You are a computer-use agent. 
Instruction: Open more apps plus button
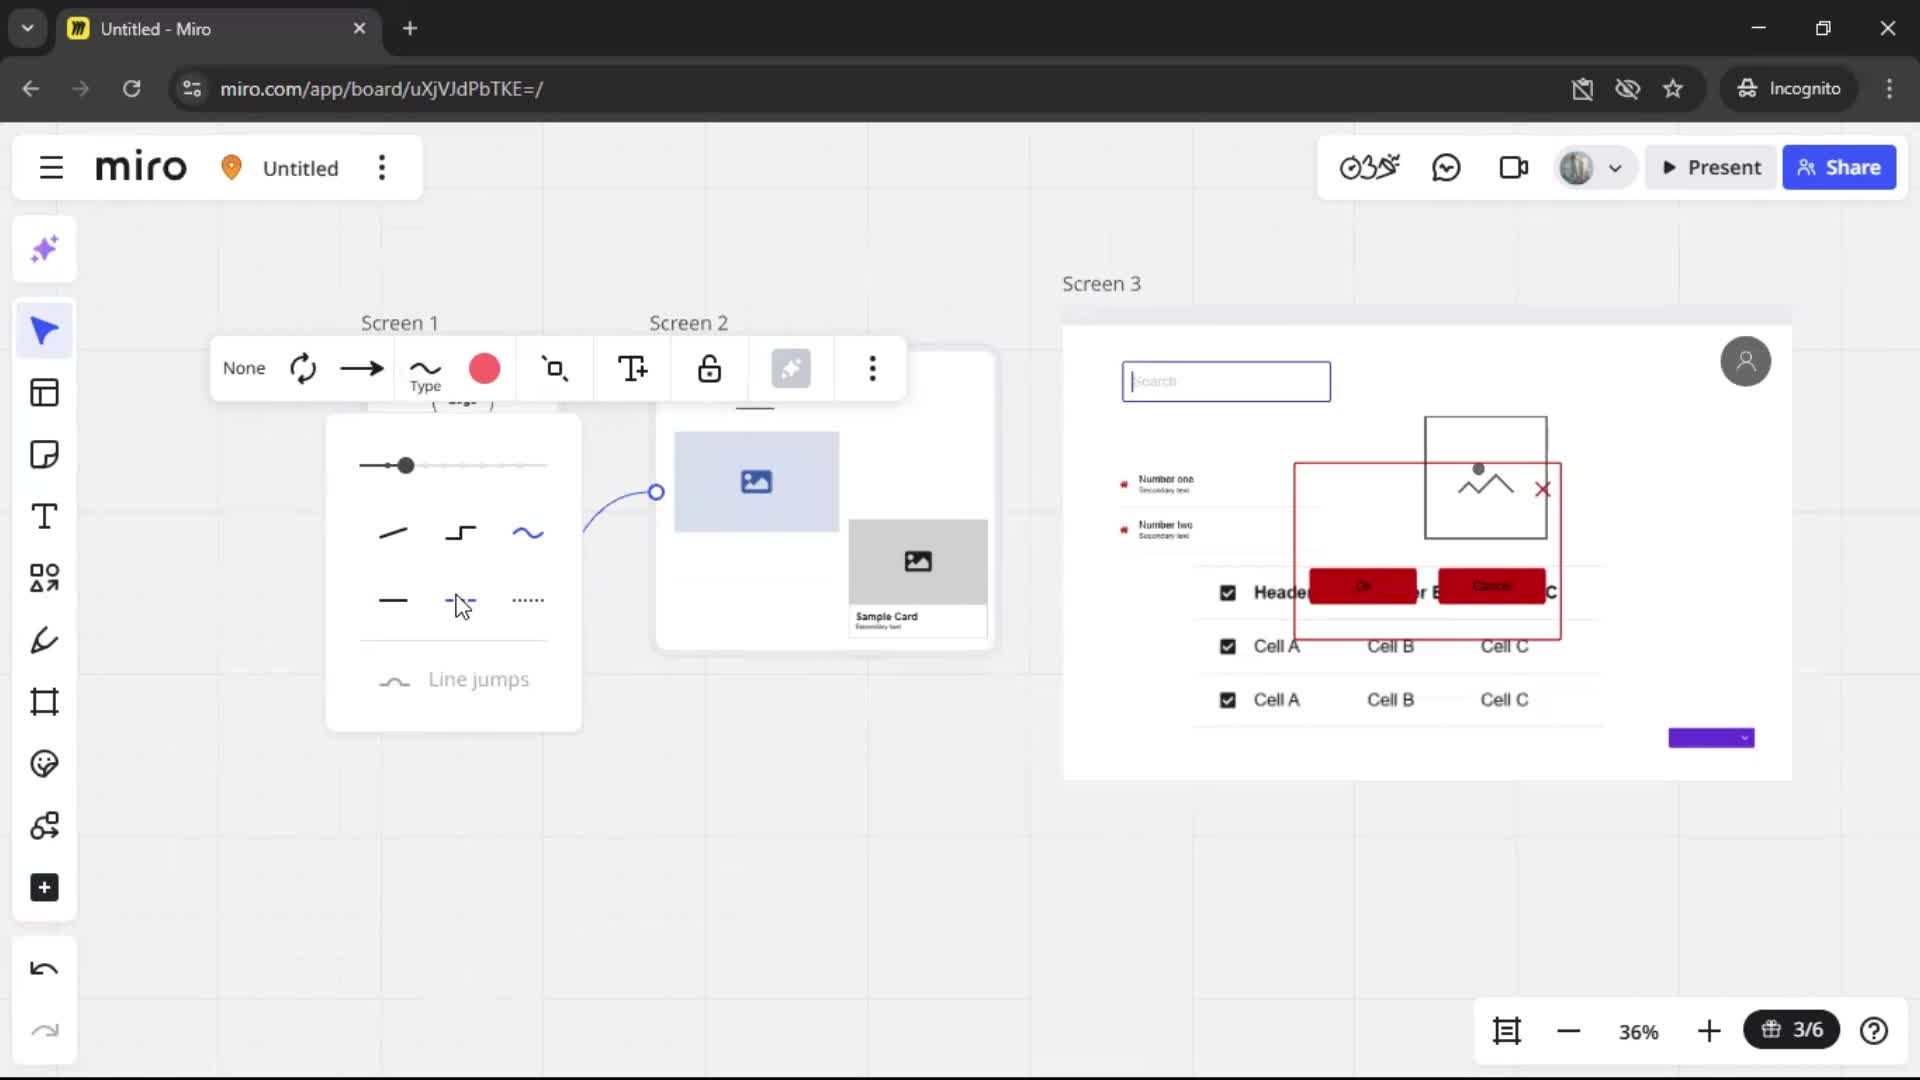(44, 888)
